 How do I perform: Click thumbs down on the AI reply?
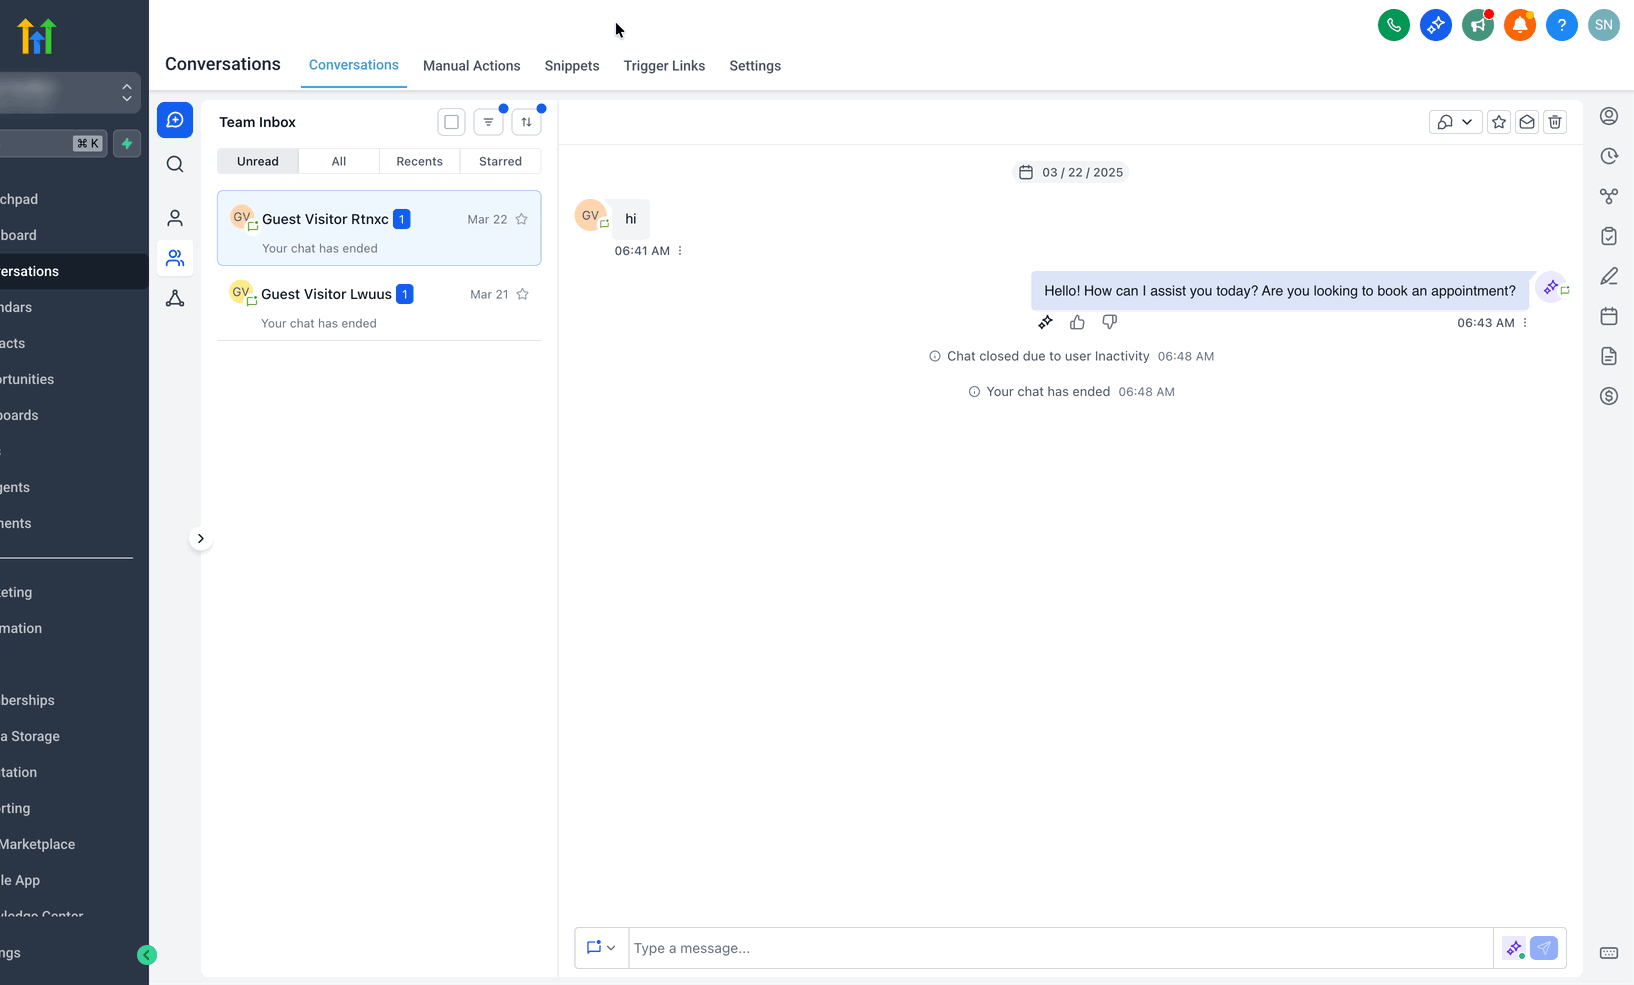[x=1109, y=322]
